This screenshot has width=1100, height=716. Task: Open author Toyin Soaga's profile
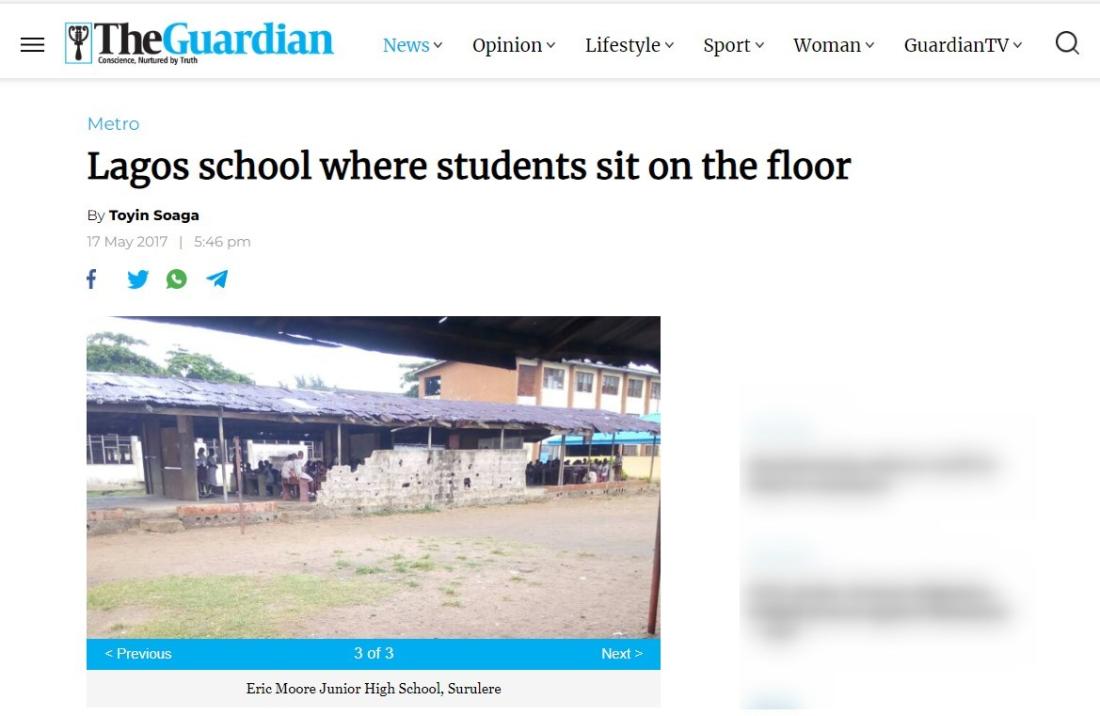pos(154,215)
